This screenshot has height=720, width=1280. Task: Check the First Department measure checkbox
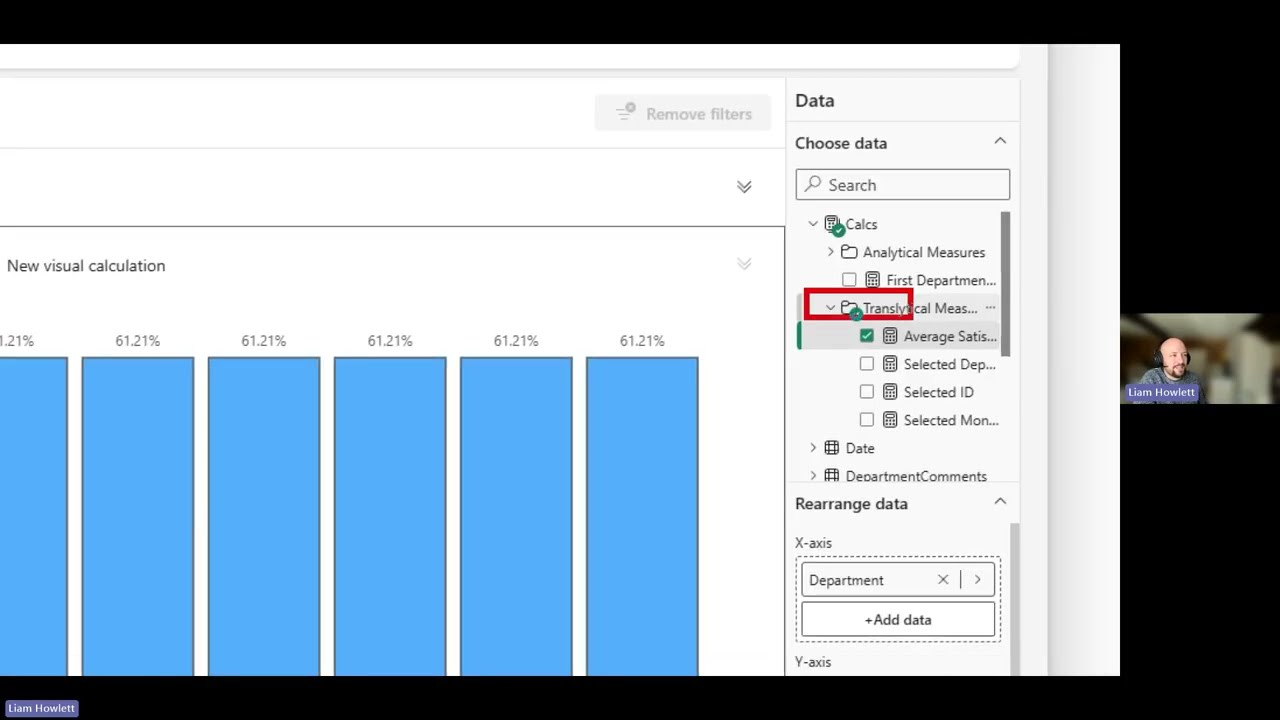point(849,280)
